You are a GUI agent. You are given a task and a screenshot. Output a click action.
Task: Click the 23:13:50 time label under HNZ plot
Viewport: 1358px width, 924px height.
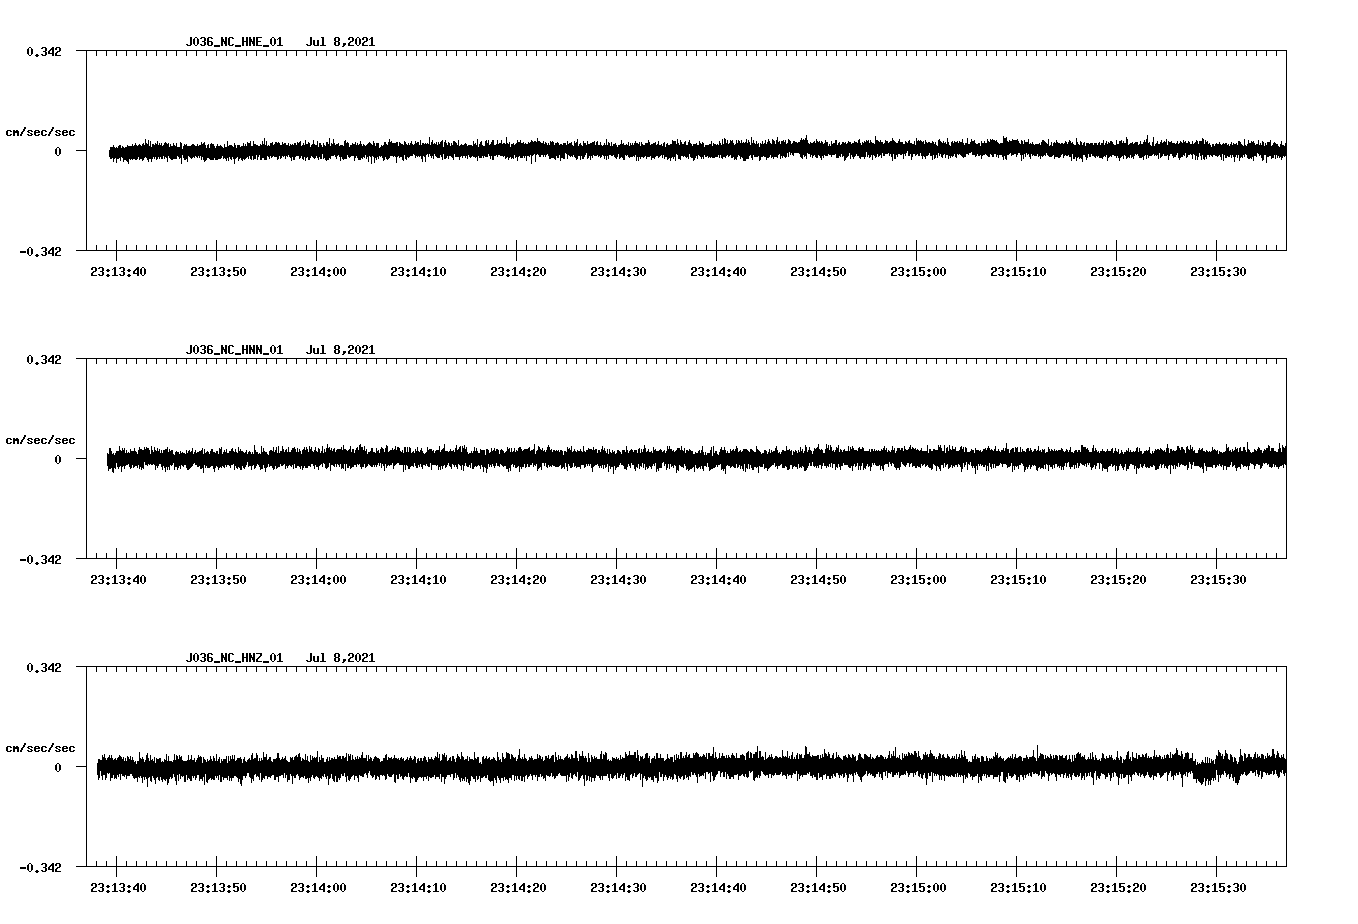point(218,888)
